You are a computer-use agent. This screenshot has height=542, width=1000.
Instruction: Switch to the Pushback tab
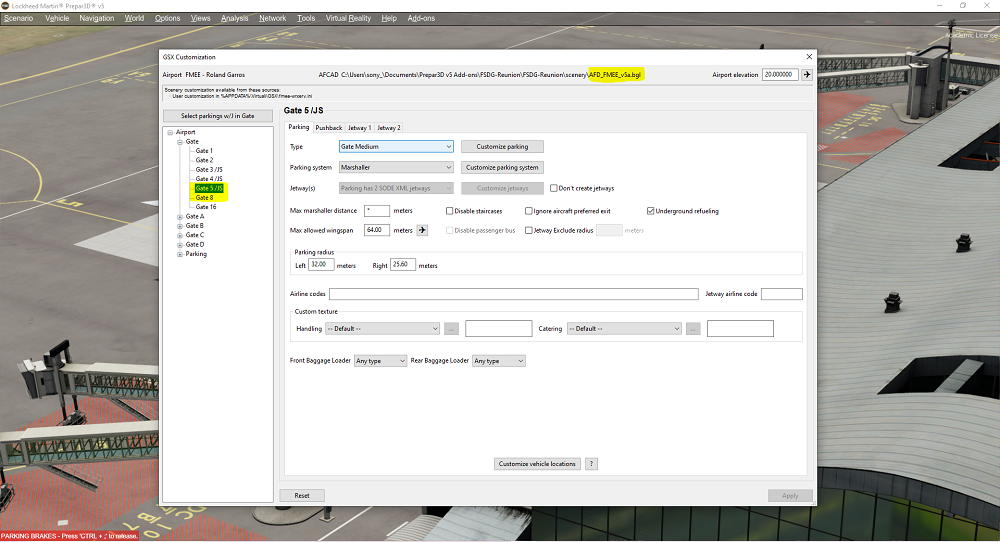(x=328, y=128)
